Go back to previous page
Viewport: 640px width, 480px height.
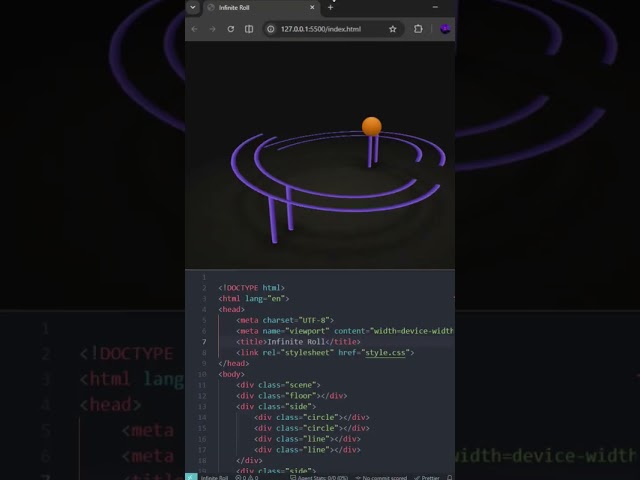point(195,29)
